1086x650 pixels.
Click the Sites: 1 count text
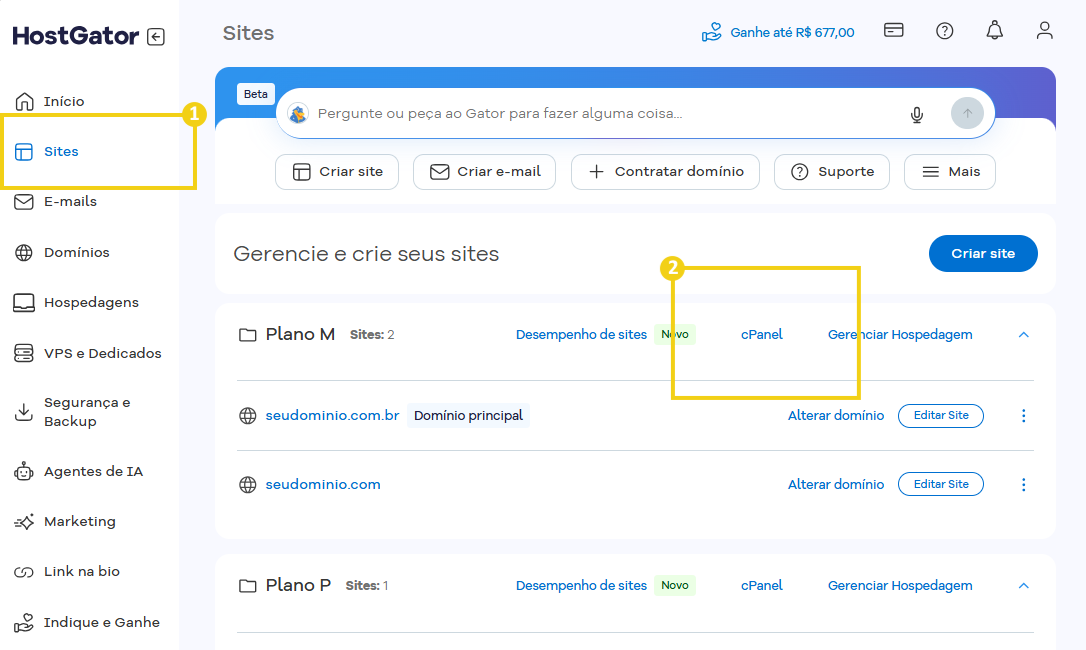tap(367, 586)
